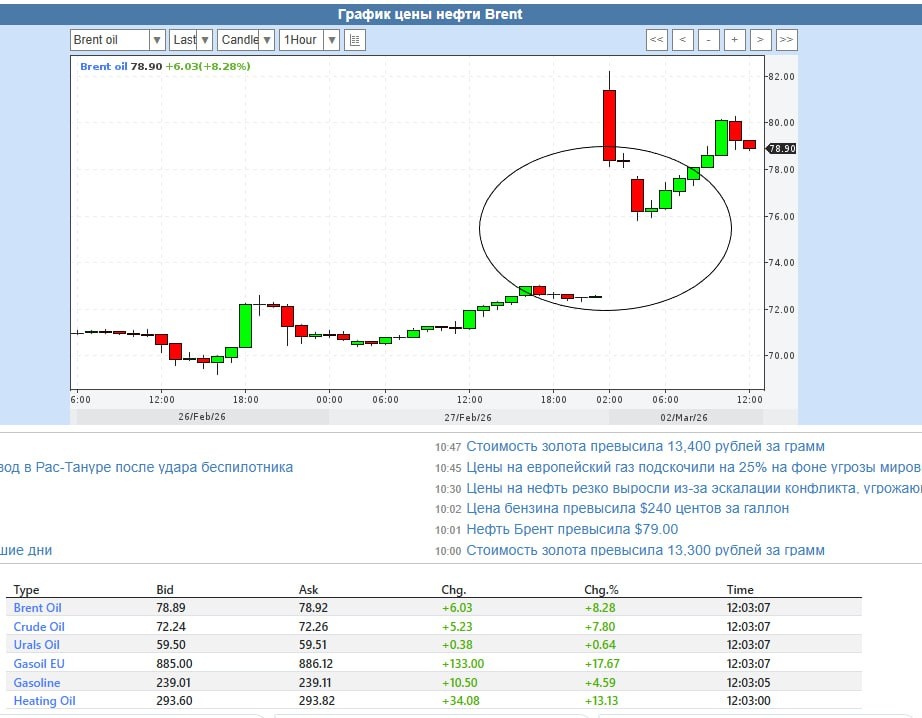Click the Chg.% column header

point(601,589)
